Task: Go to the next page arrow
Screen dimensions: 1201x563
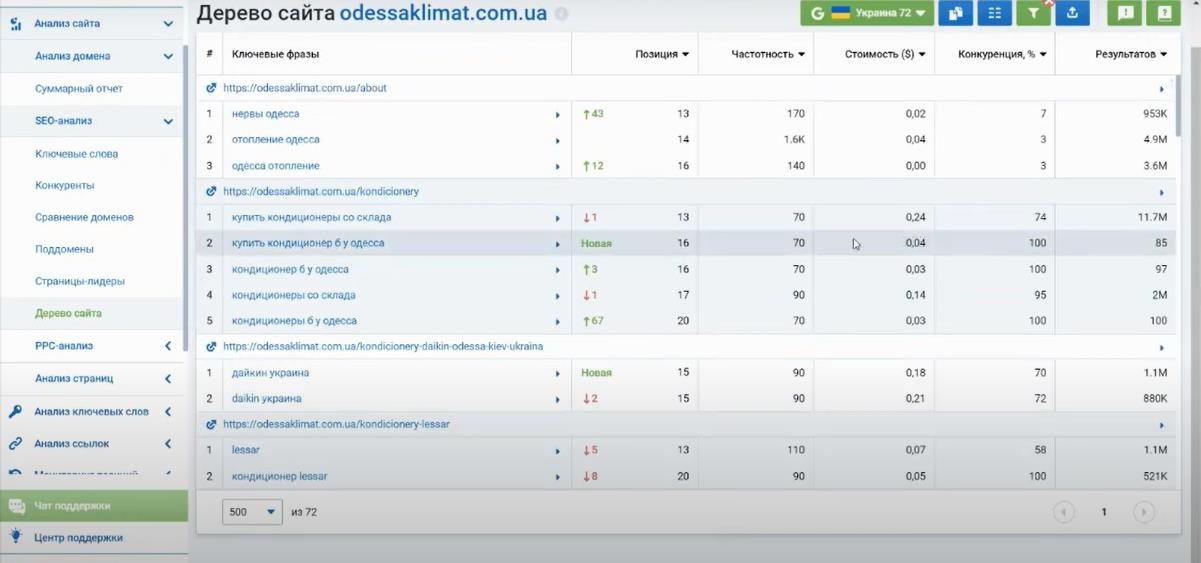Action: (x=1144, y=511)
